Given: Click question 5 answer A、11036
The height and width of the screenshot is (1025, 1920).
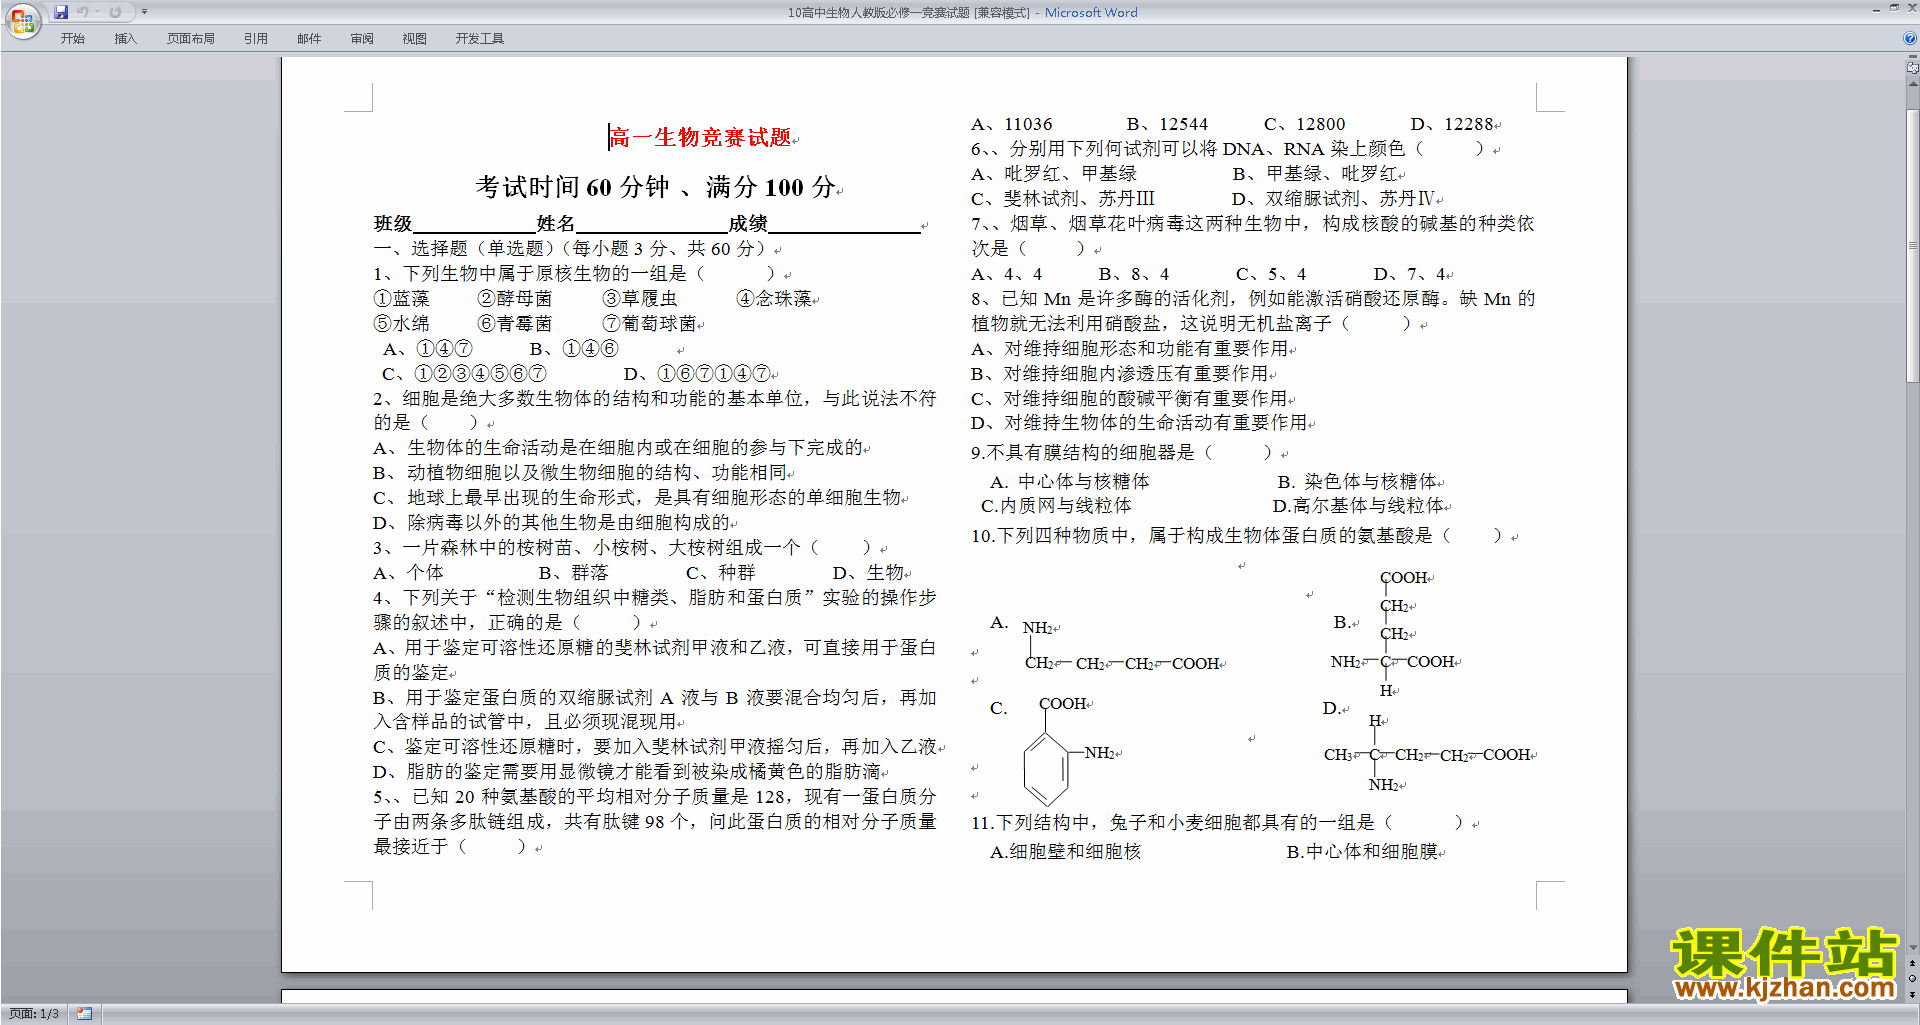Looking at the screenshot, I should coord(1012,124).
